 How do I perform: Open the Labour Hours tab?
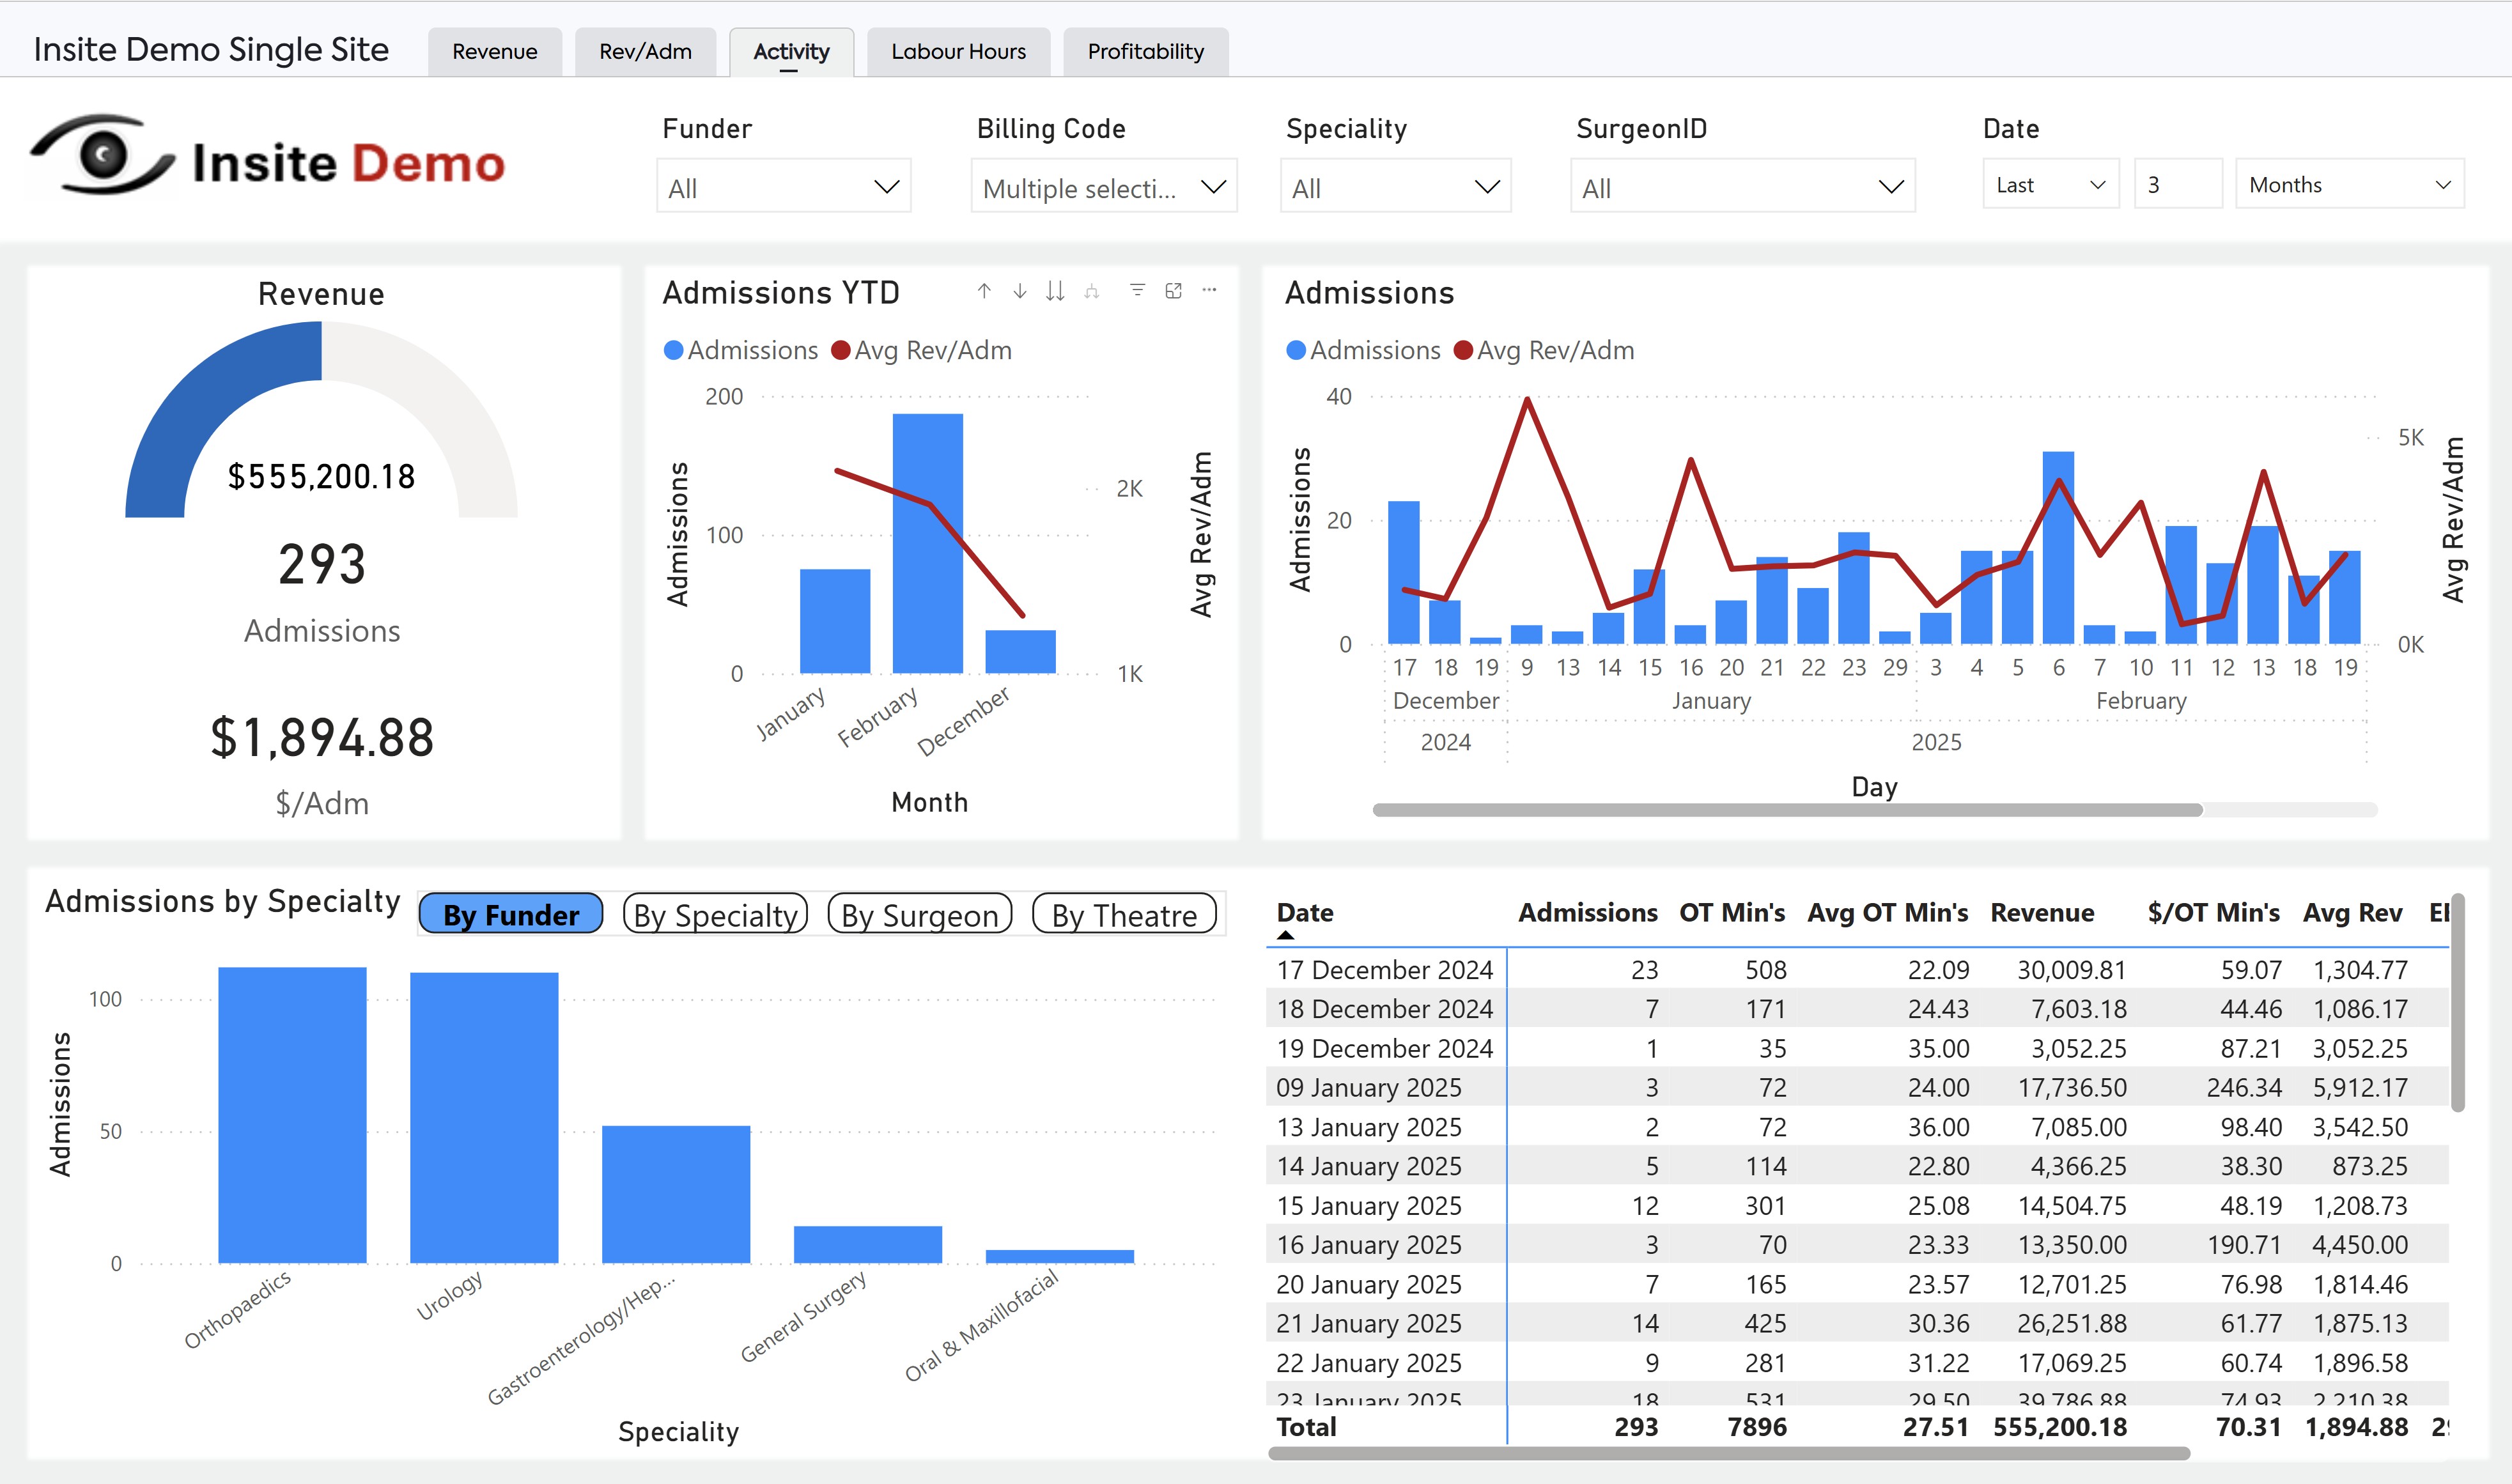(x=958, y=52)
